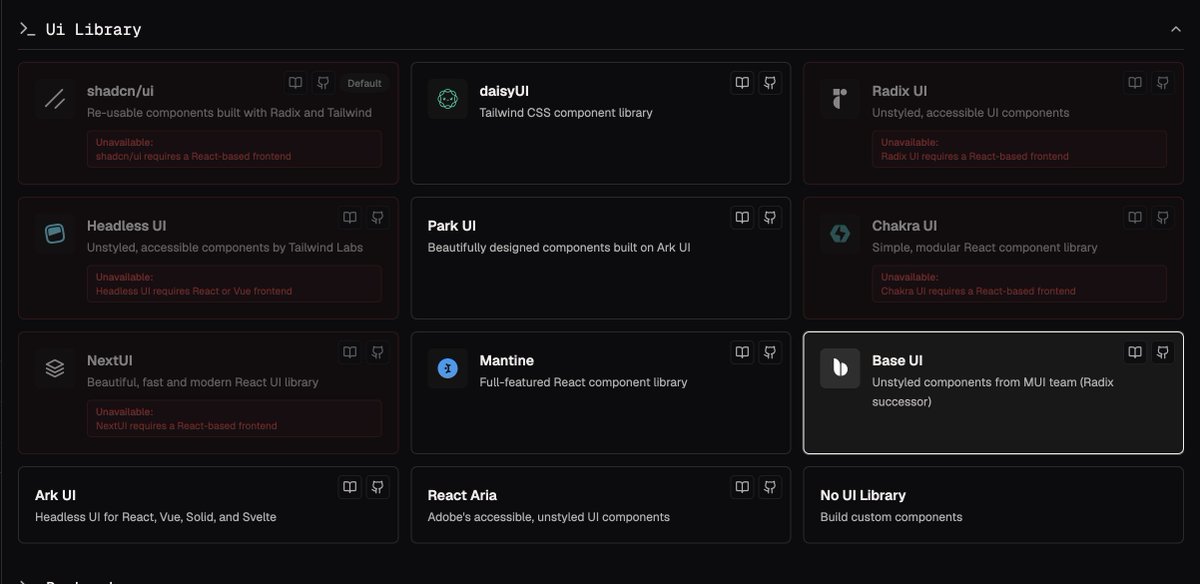Open the Base UI GitHub icon

tap(1163, 352)
